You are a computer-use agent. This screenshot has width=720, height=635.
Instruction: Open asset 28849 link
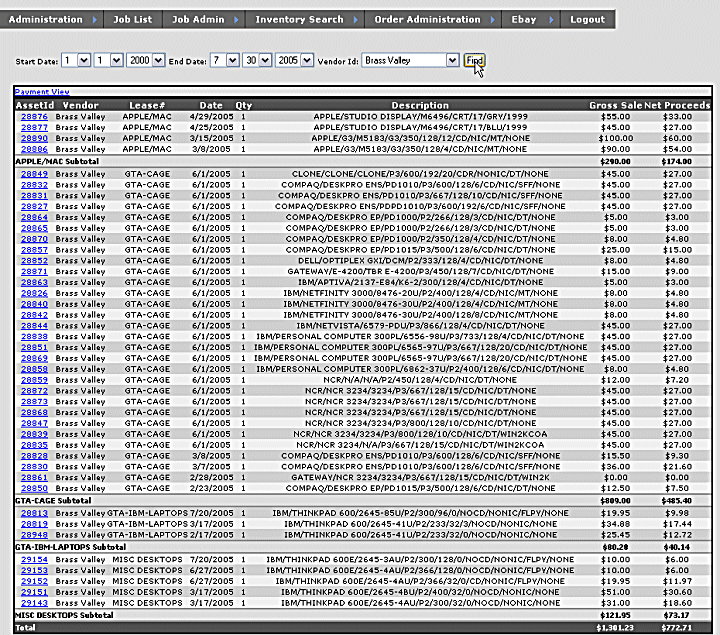(34, 174)
